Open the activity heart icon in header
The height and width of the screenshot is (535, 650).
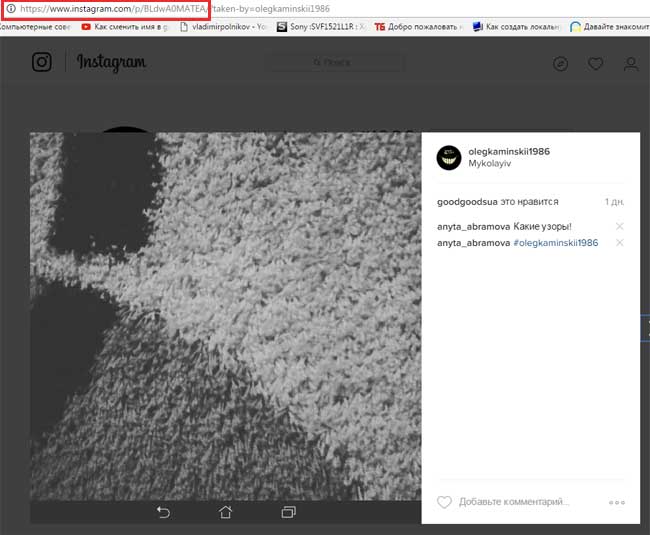[595, 64]
